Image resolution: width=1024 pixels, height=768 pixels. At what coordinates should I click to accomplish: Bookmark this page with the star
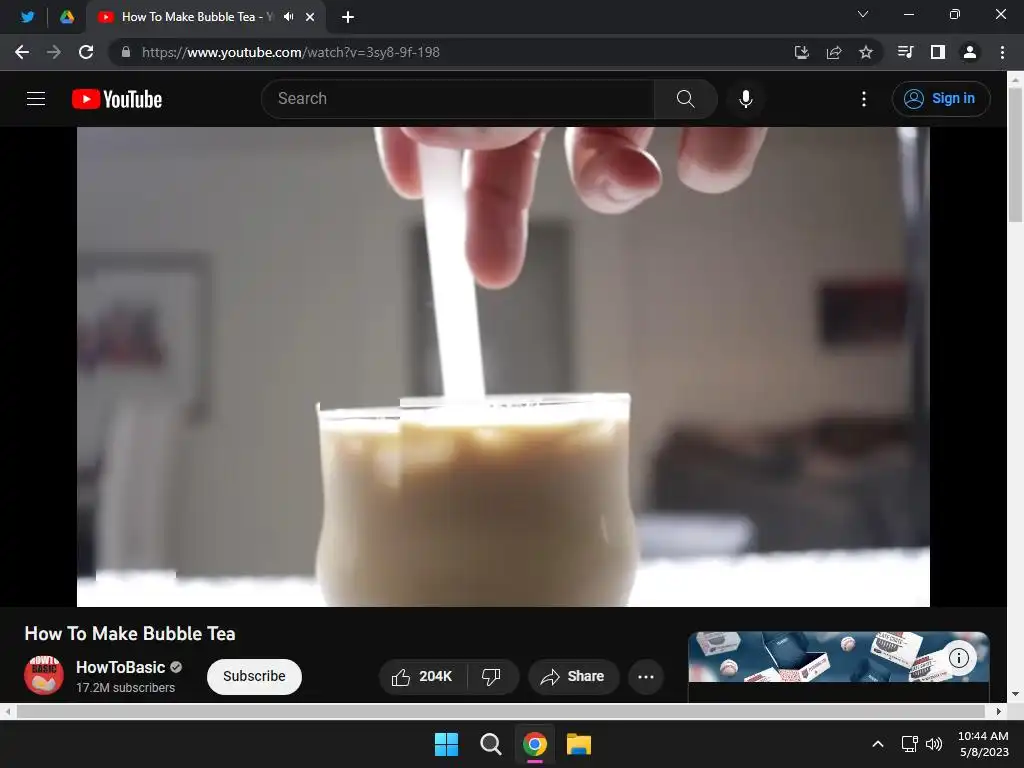point(866,52)
